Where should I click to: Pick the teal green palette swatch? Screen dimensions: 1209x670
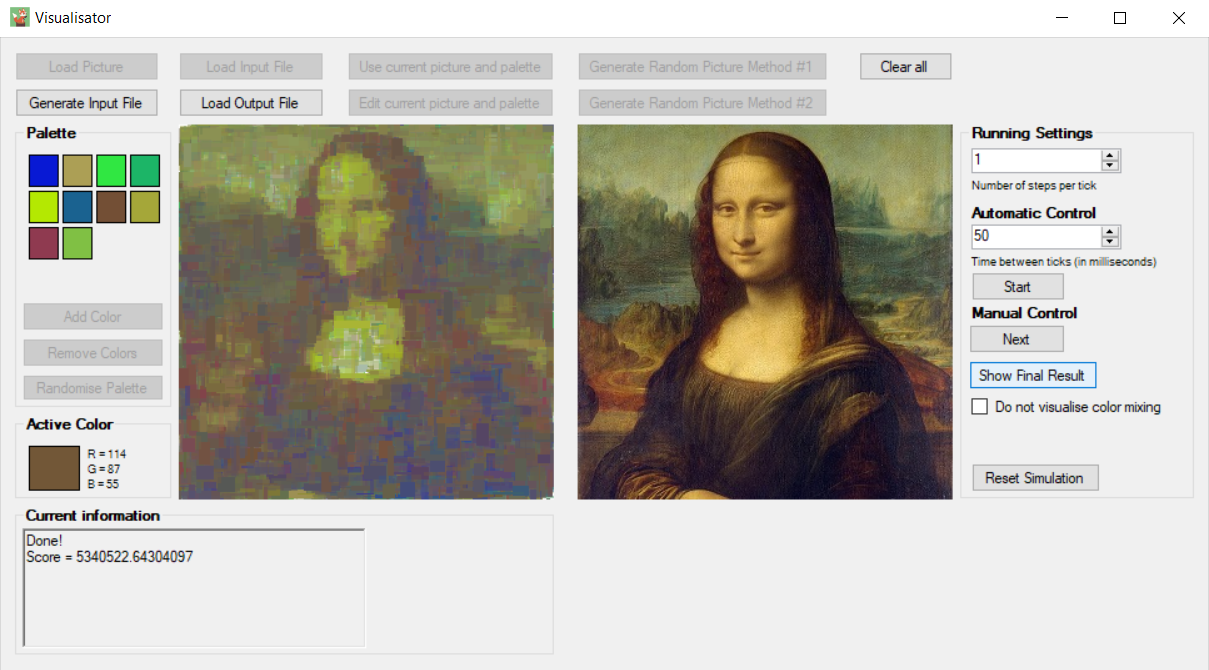(x=146, y=171)
